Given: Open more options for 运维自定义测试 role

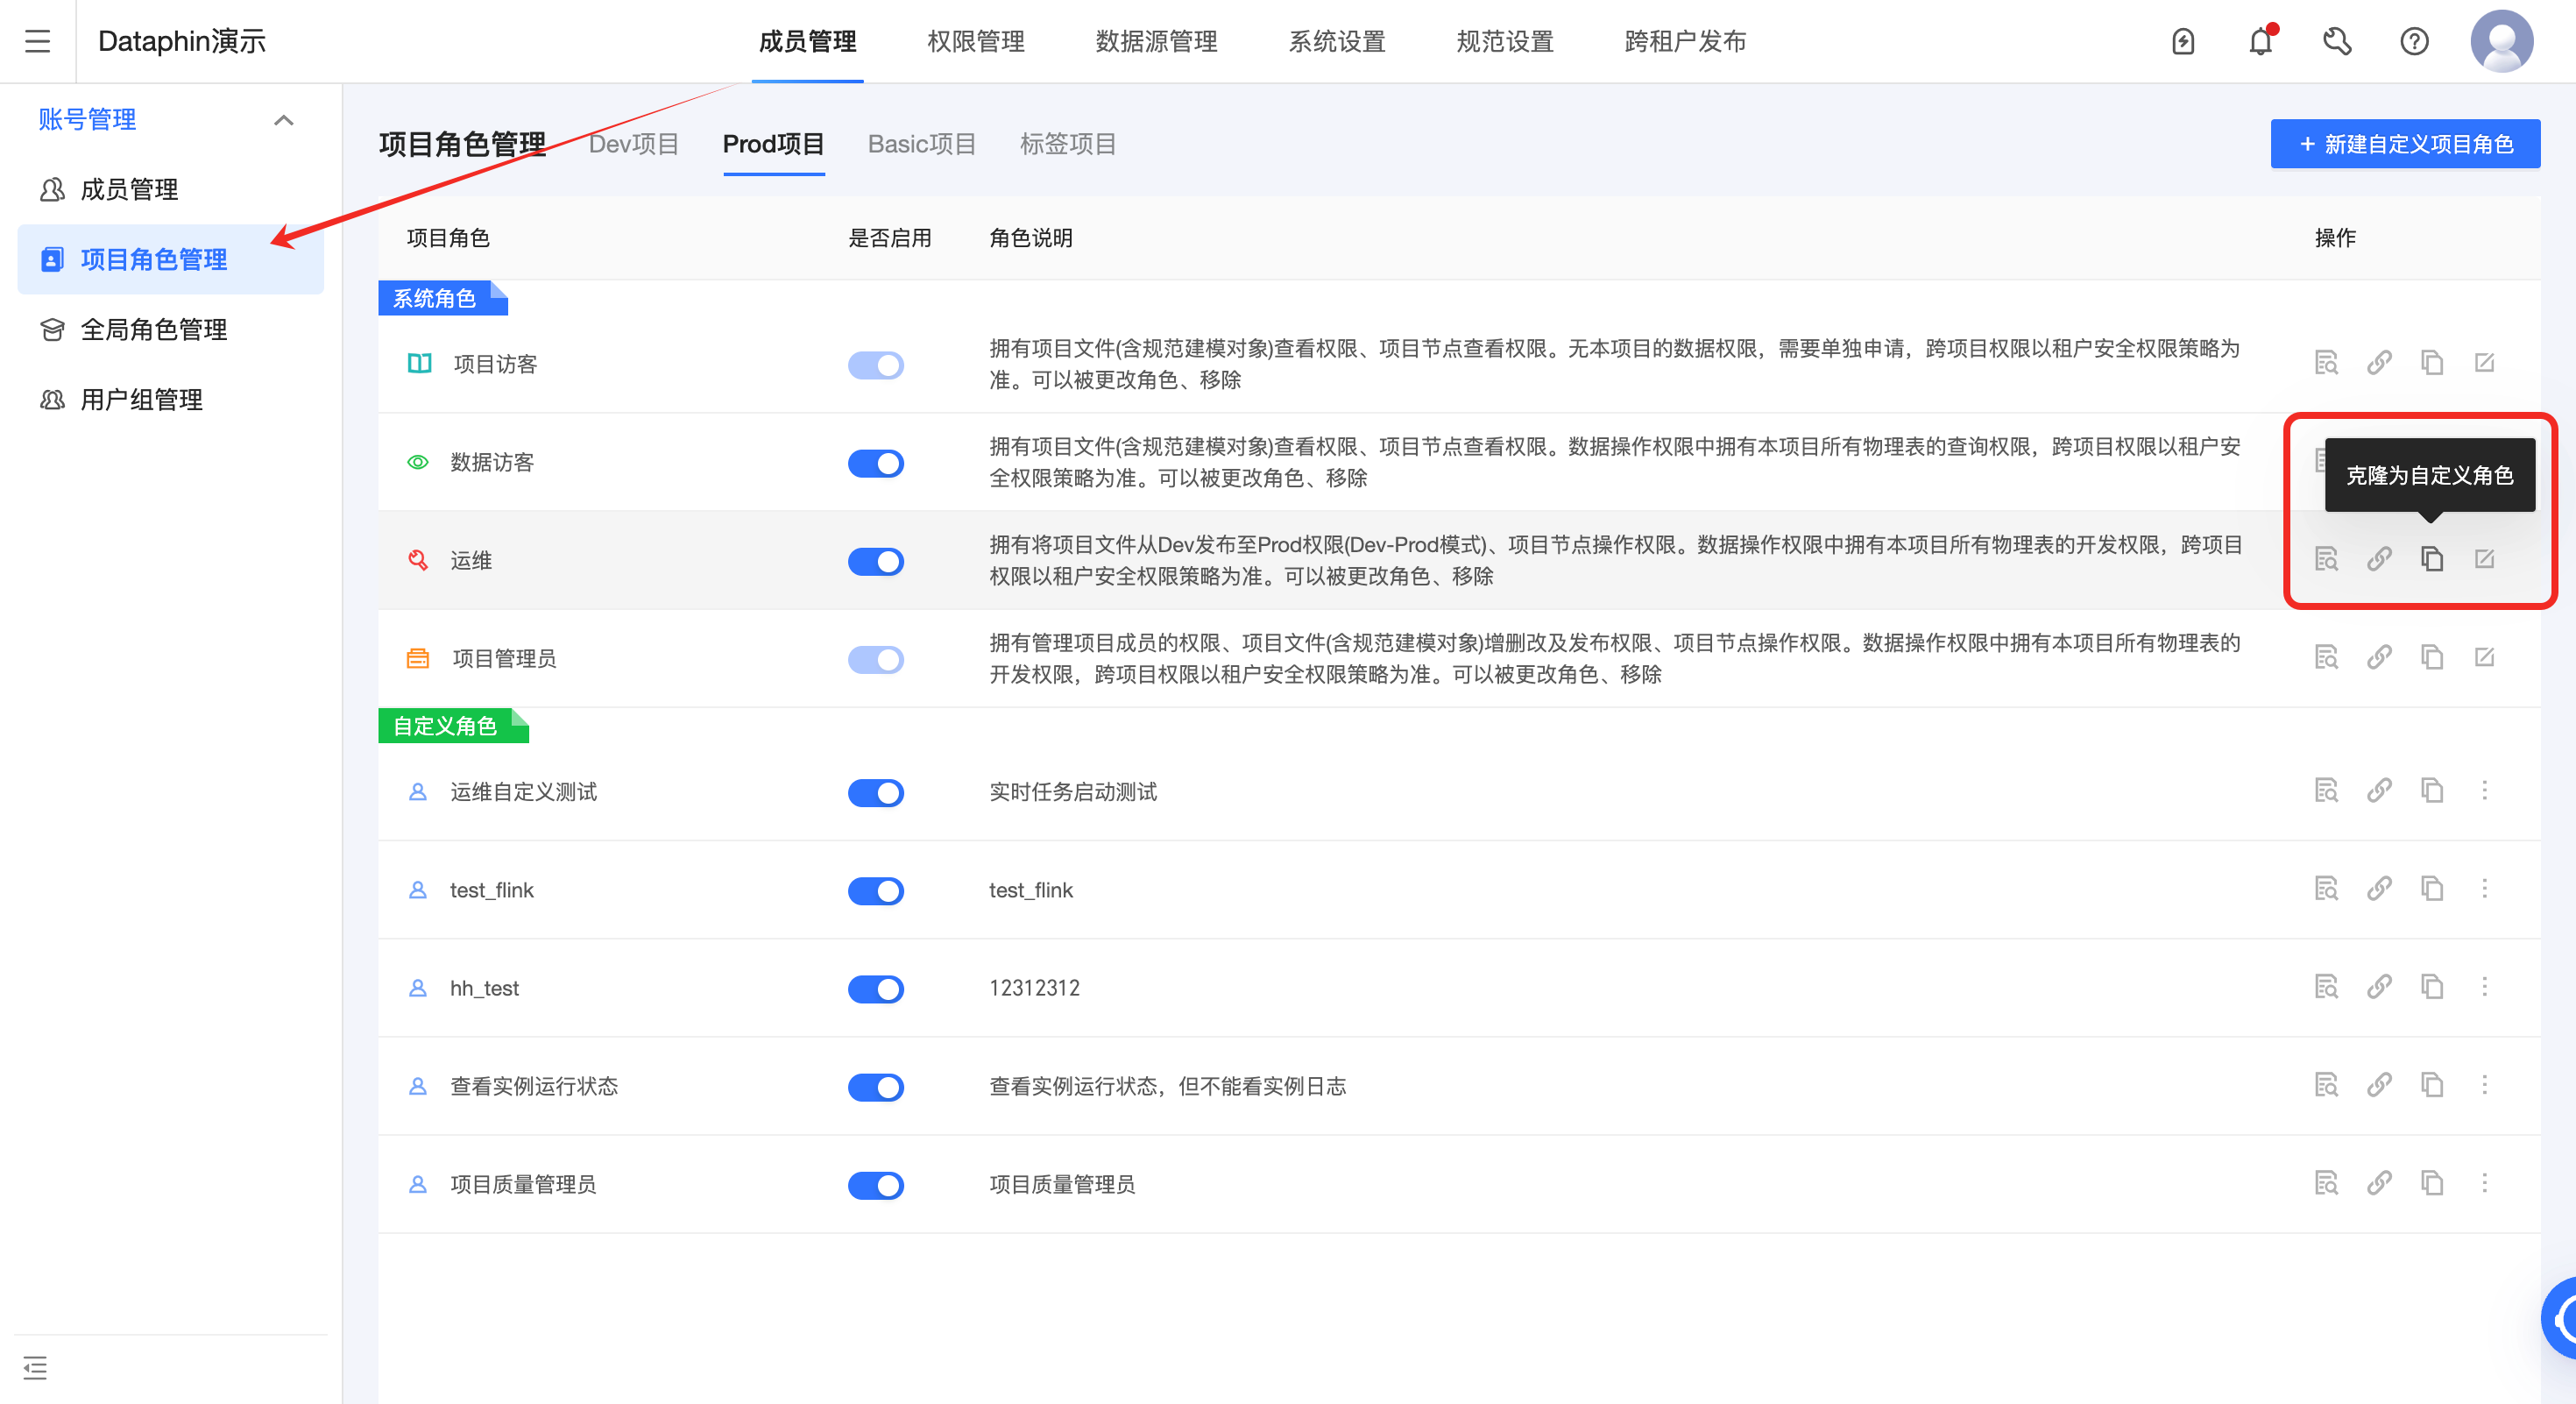Looking at the screenshot, I should pos(2484,790).
